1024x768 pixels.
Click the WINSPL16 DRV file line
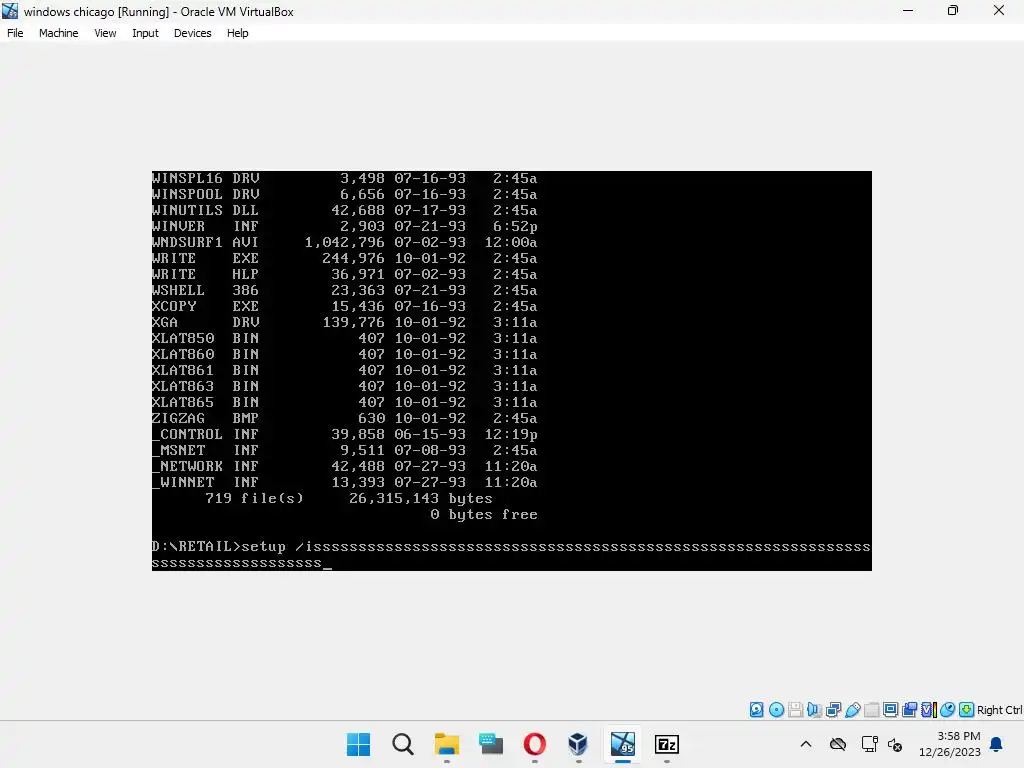coord(345,178)
